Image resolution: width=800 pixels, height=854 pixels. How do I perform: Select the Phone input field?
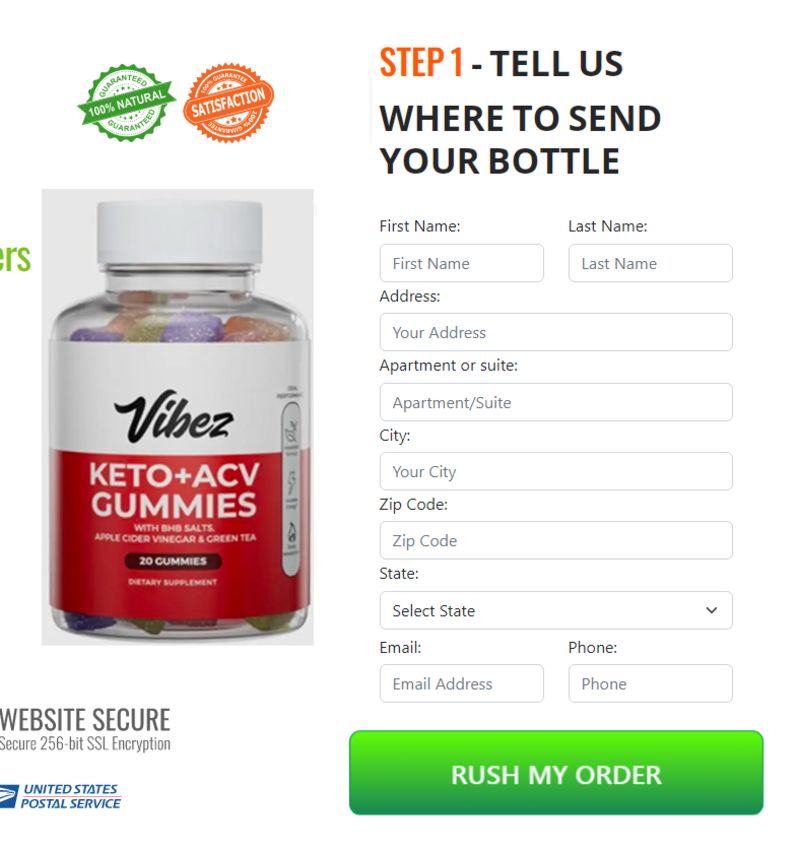(651, 684)
